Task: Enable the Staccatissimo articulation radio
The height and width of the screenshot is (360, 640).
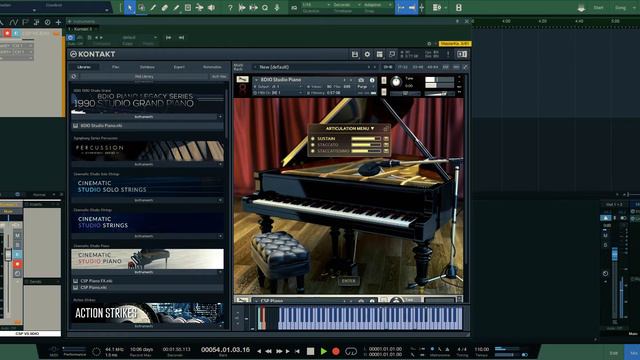Action: coord(313,151)
